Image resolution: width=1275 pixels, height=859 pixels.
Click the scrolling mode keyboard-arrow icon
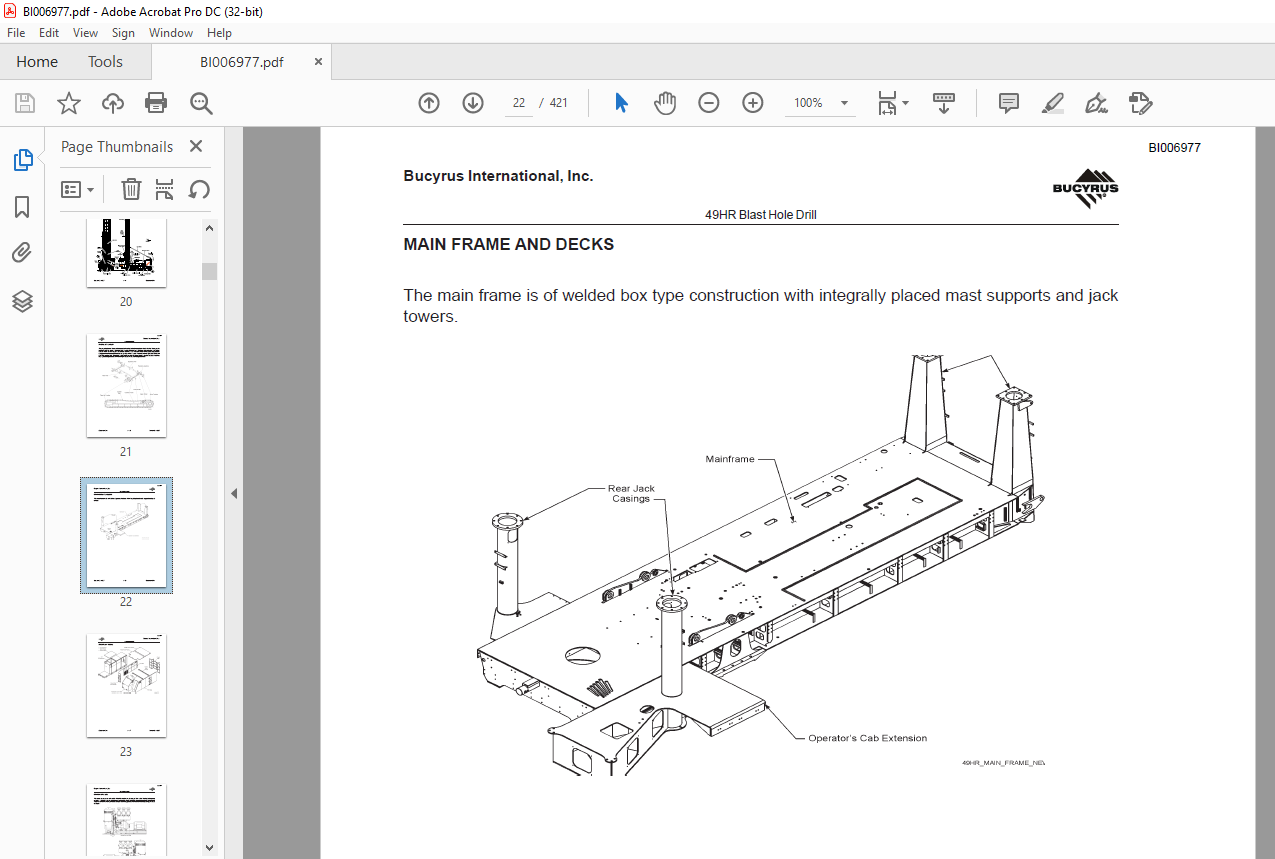(944, 103)
